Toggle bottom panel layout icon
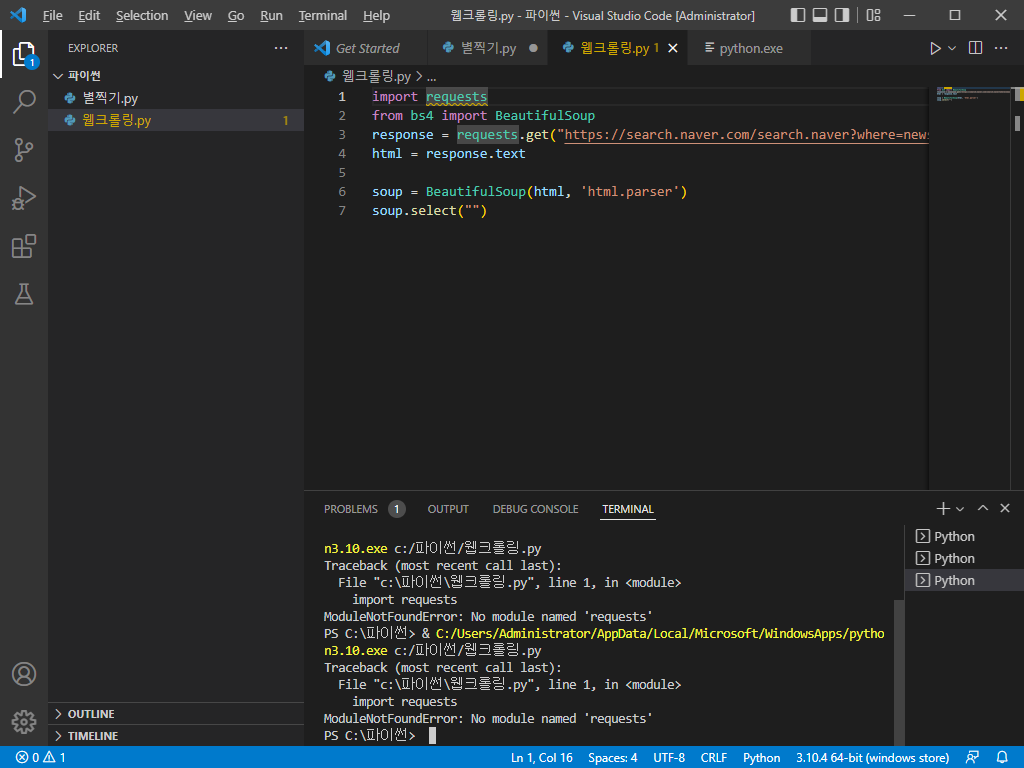 [x=820, y=15]
